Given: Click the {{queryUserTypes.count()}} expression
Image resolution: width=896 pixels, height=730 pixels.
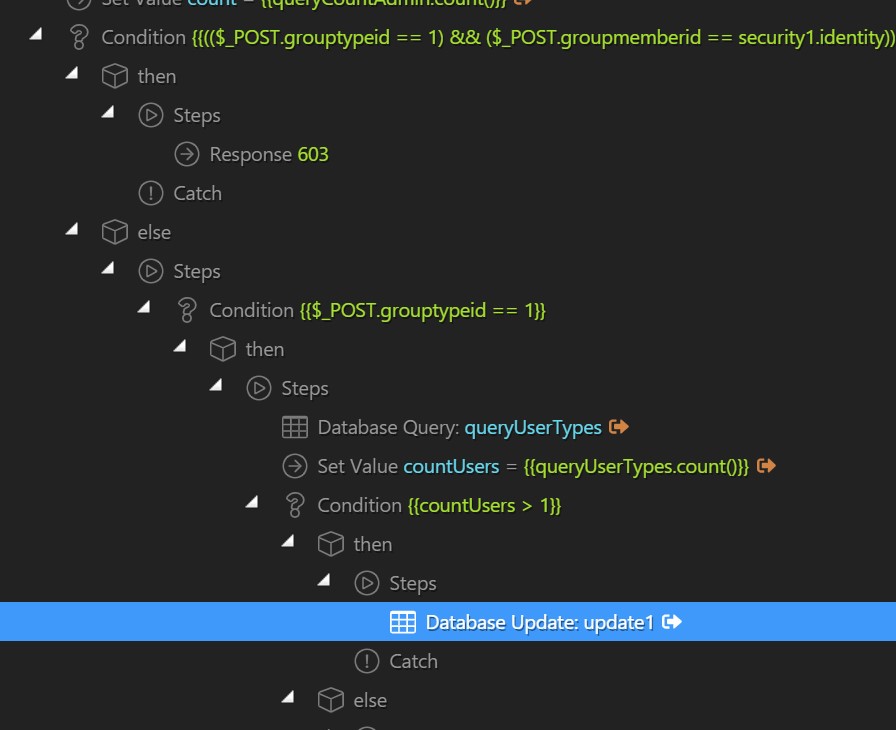Looking at the screenshot, I should click(x=636, y=466).
